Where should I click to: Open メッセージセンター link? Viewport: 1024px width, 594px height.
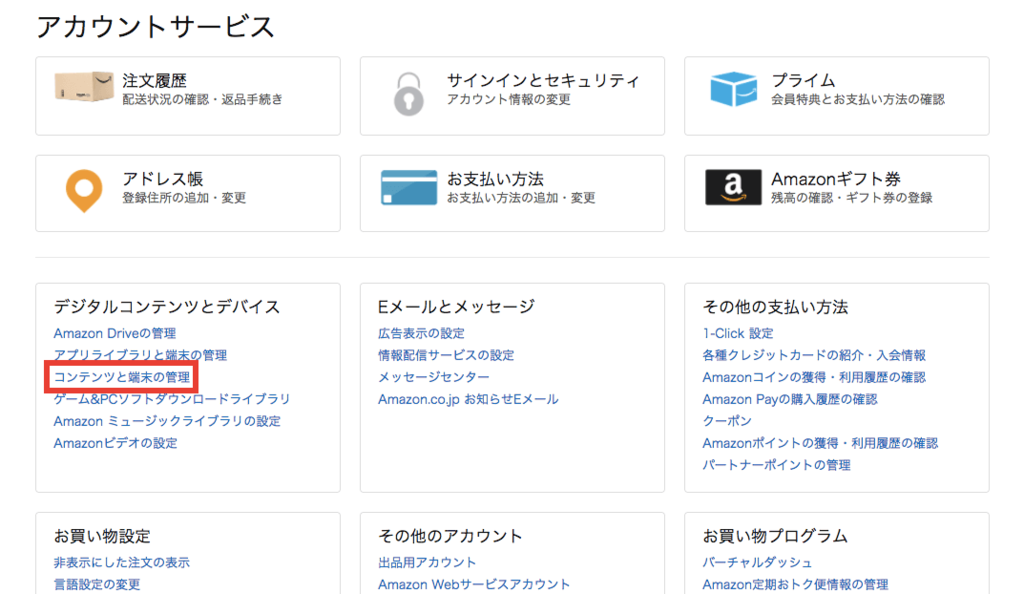[434, 377]
